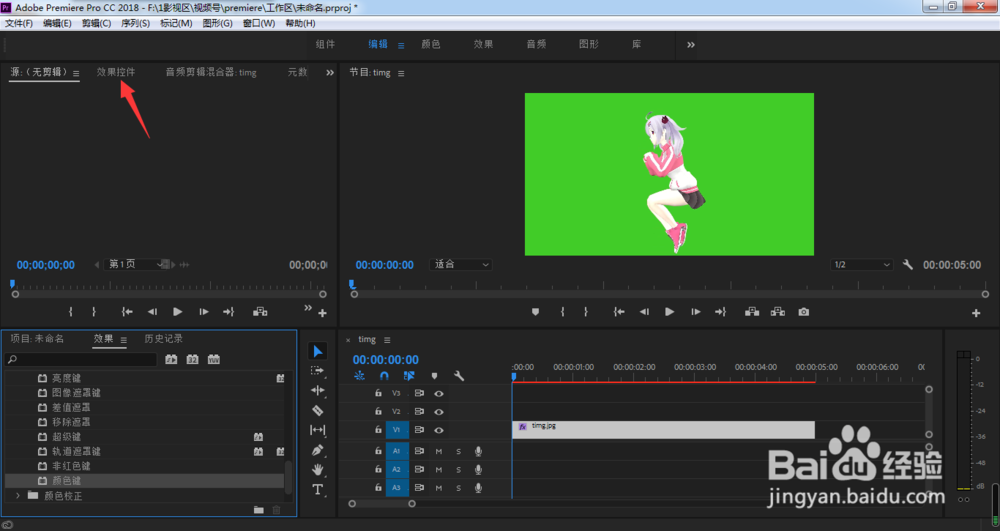1000x531 pixels.
Task: Open the 项目: 未命名 tab
Action: tap(37, 338)
